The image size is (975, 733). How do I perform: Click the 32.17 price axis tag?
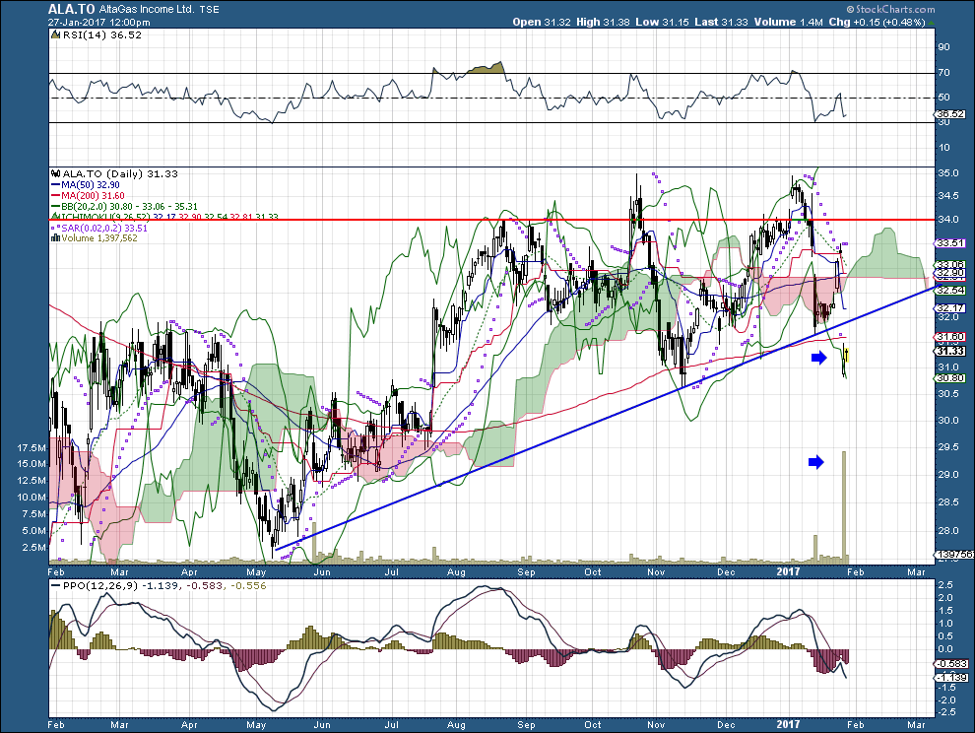click(x=951, y=308)
